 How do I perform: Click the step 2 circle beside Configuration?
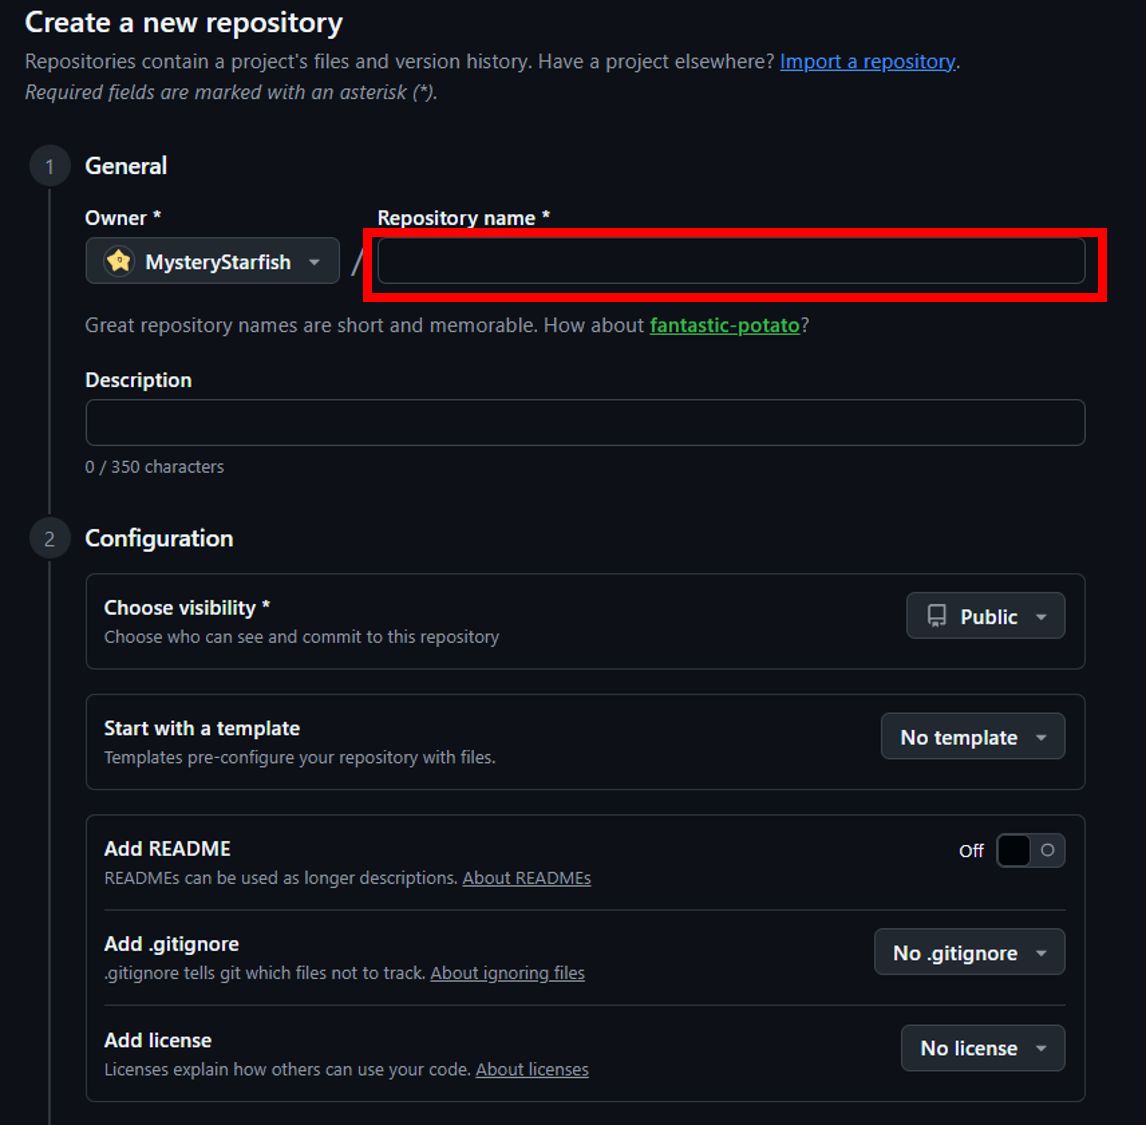[49, 539]
